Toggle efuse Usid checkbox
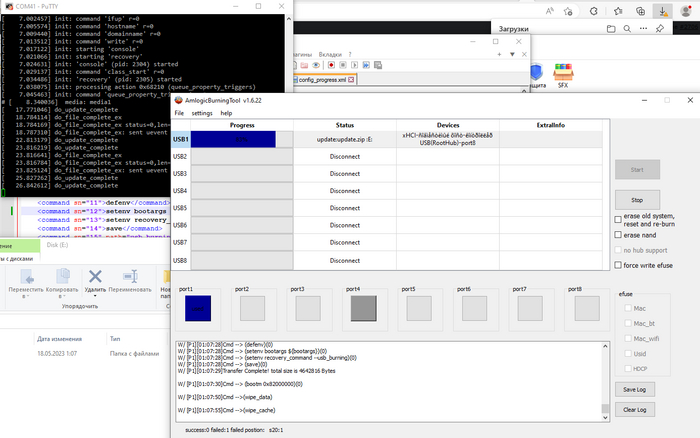This screenshot has width=700, height=438. [x=628, y=354]
